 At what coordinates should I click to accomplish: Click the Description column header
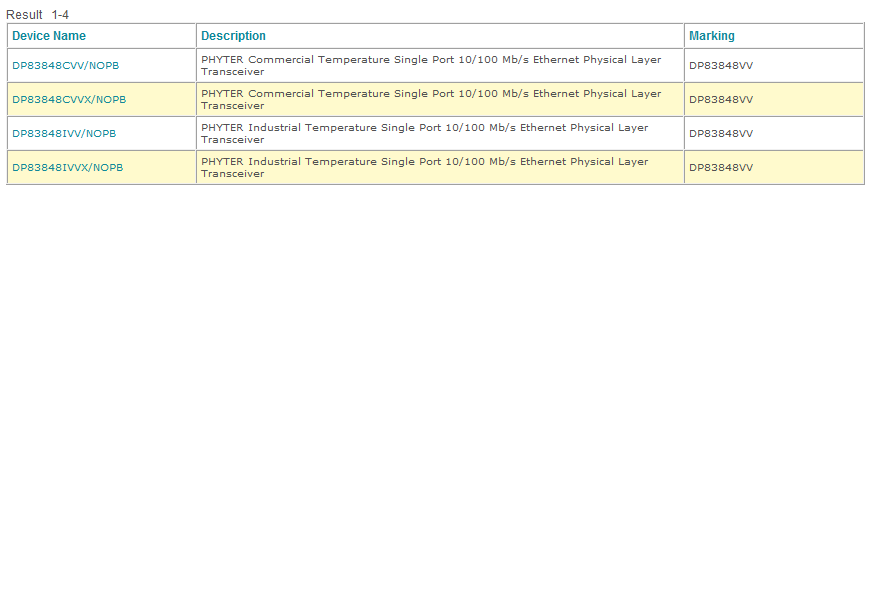click(233, 35)
